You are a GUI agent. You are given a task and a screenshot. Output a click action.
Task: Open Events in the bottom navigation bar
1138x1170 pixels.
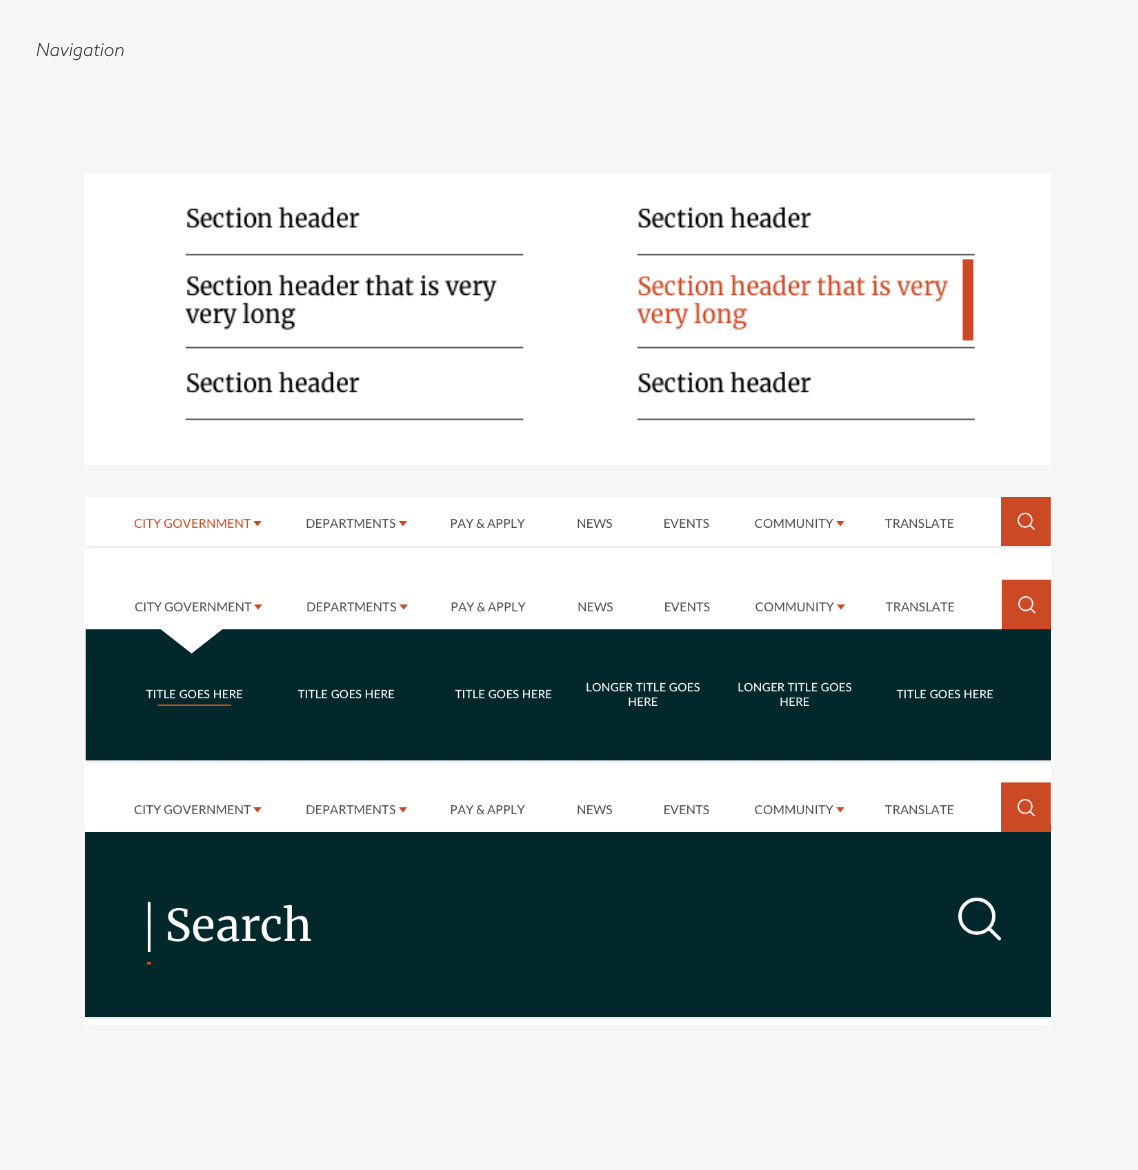pyautogui.click(x=686, y=810)
